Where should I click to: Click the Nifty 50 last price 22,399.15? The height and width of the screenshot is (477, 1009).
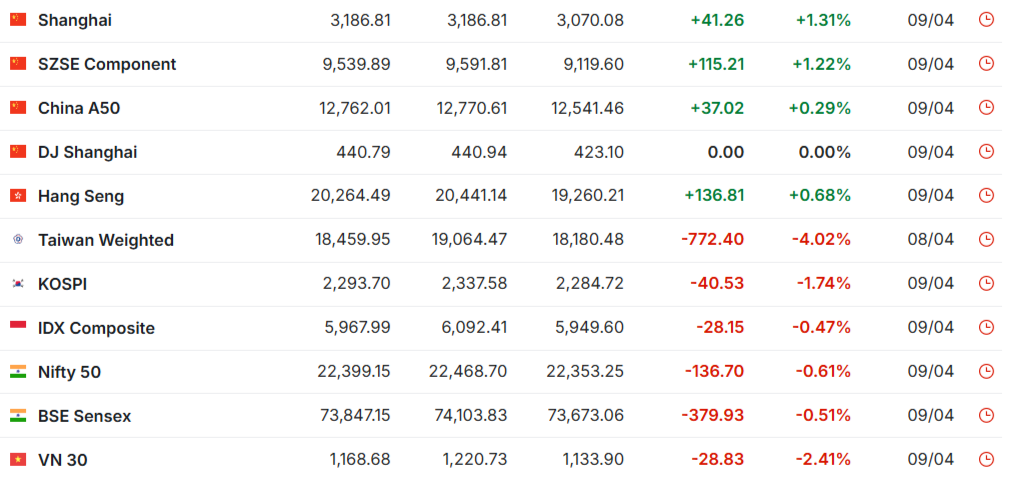354,372
